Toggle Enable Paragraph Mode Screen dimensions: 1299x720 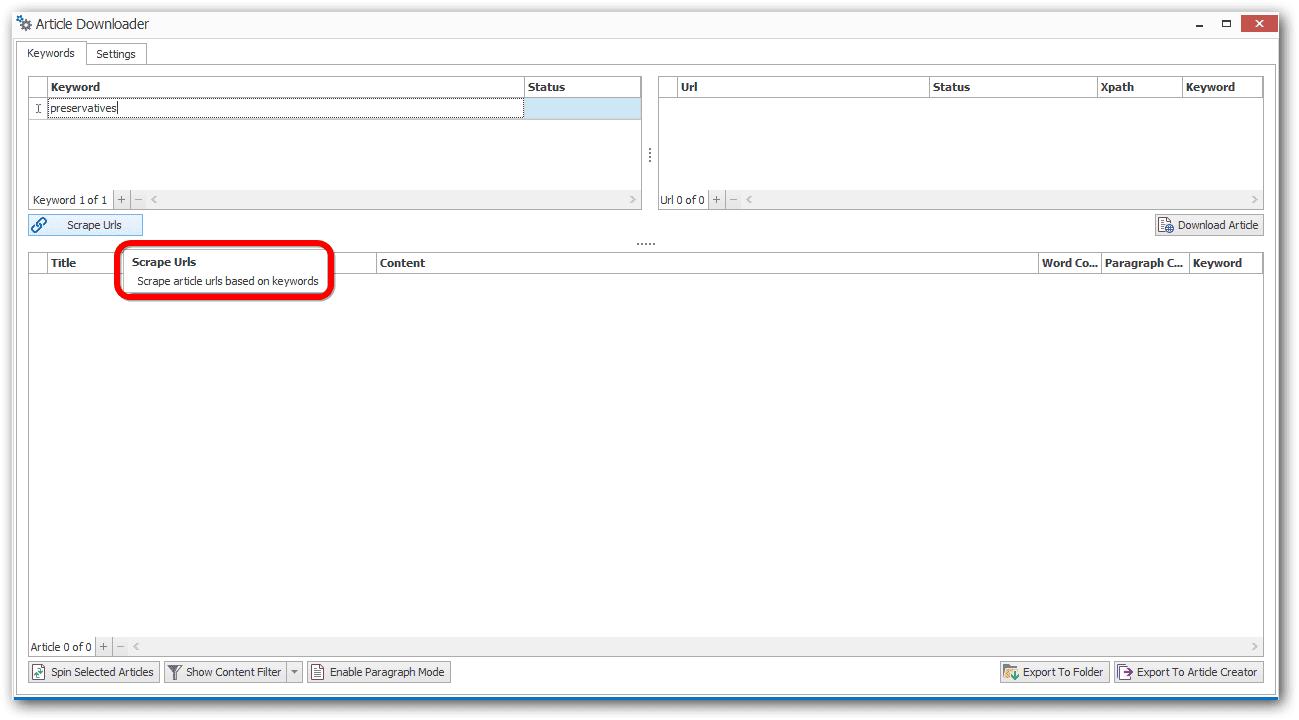click(379, 672)
